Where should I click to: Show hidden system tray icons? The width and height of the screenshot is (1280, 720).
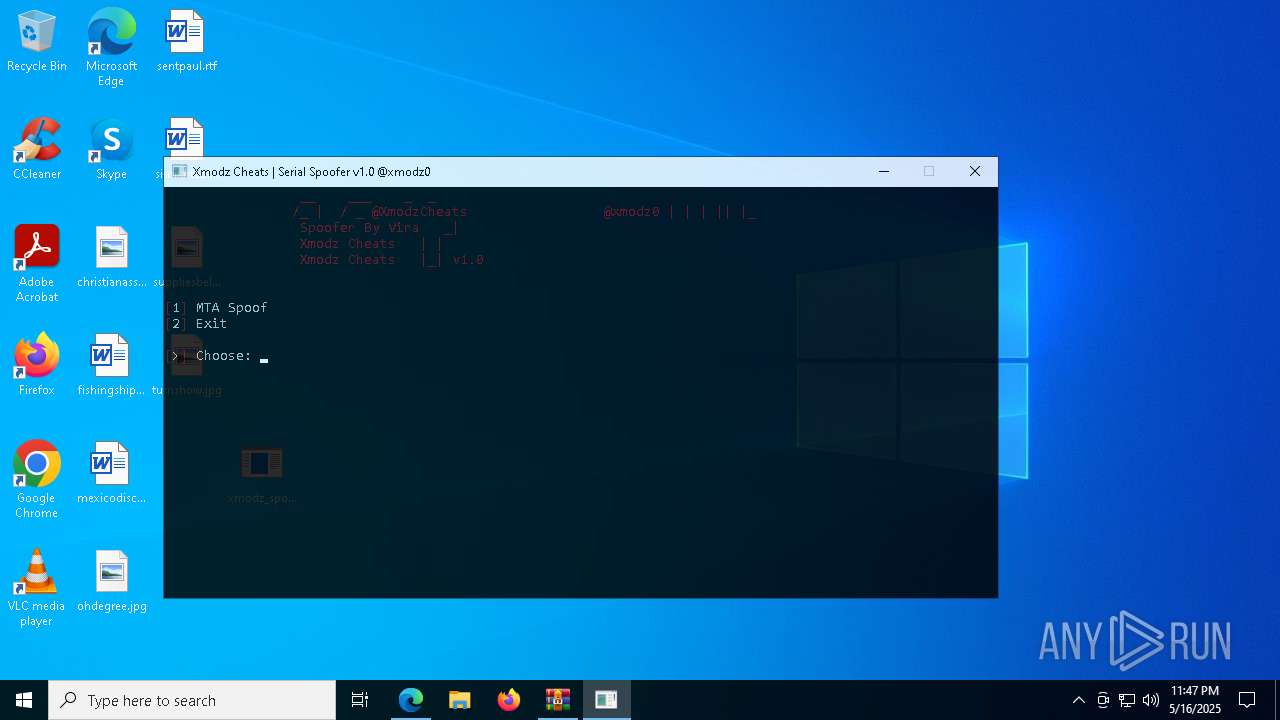pyautogui.click(x=1078, y=700)
